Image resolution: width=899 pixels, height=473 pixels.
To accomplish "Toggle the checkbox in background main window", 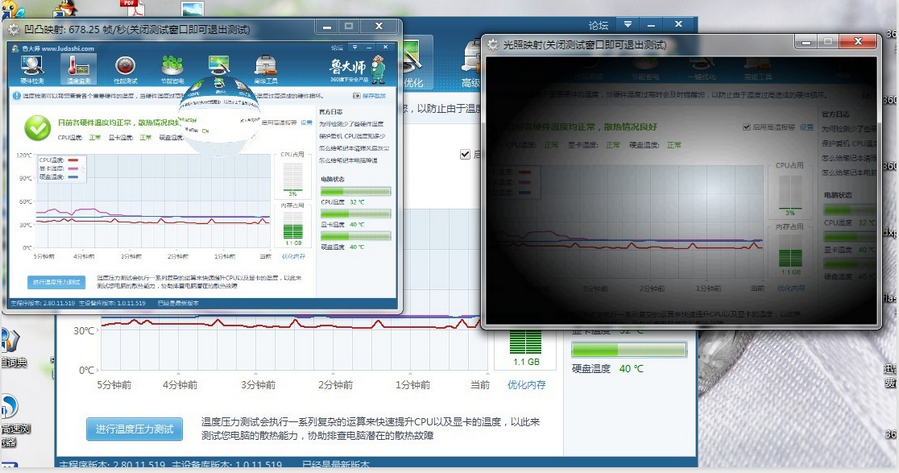I will pos(465,154).
